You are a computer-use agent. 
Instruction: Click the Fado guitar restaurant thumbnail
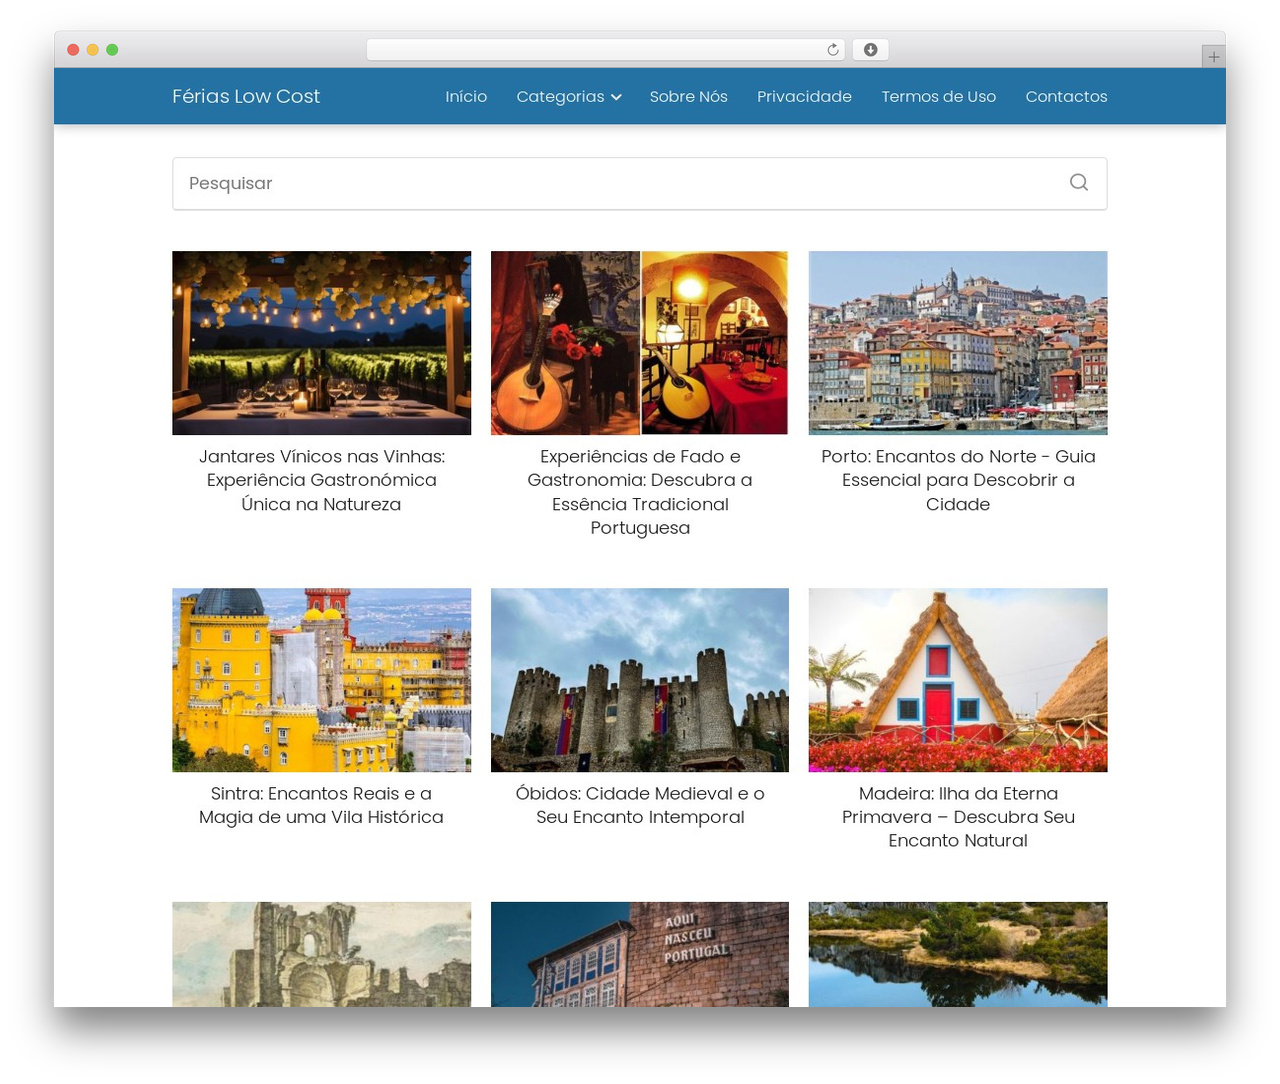tap(640, 343)
